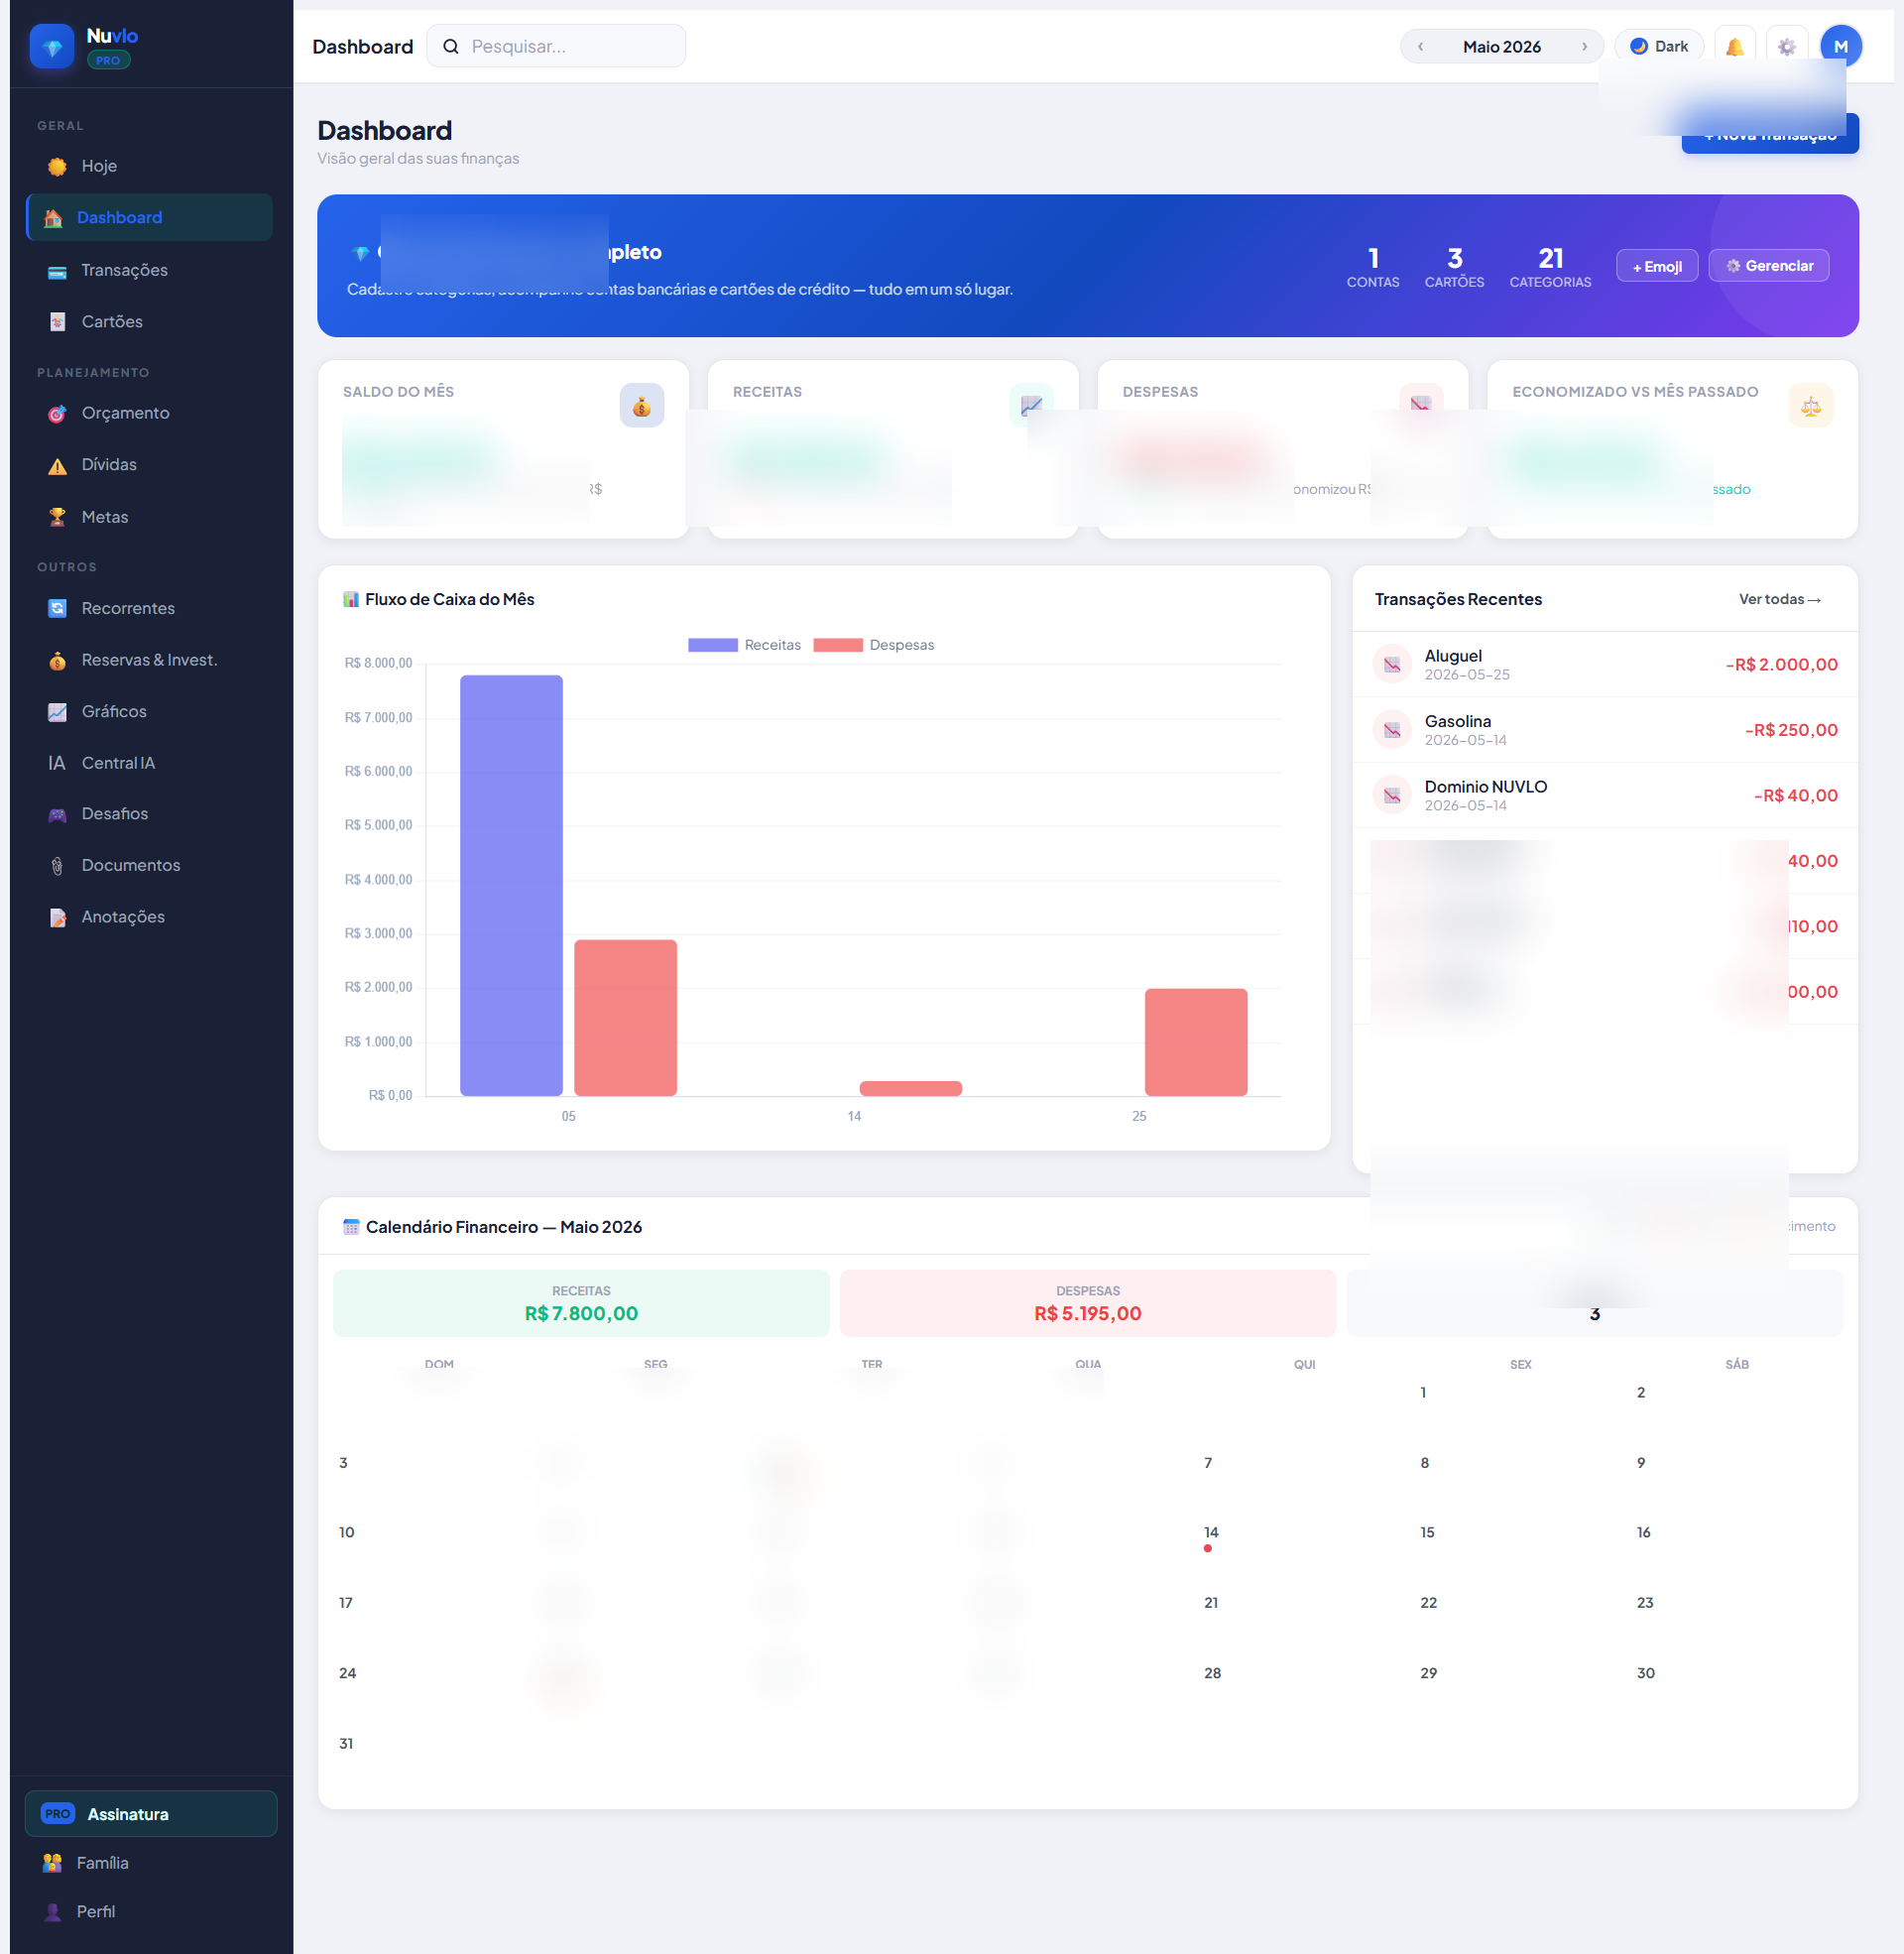Click the Pesquisar search field
This screenshot has height=1954, width=1904.
coord(556,45)
